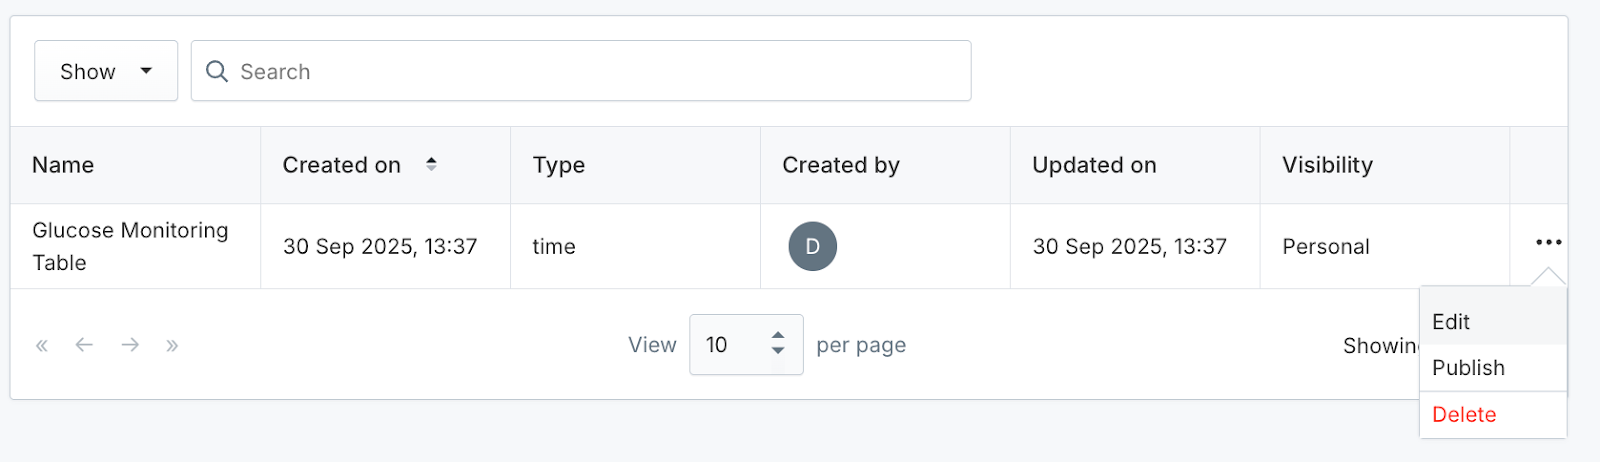Go to the next page
The image size is (1600, 462).
coord(130,345)
